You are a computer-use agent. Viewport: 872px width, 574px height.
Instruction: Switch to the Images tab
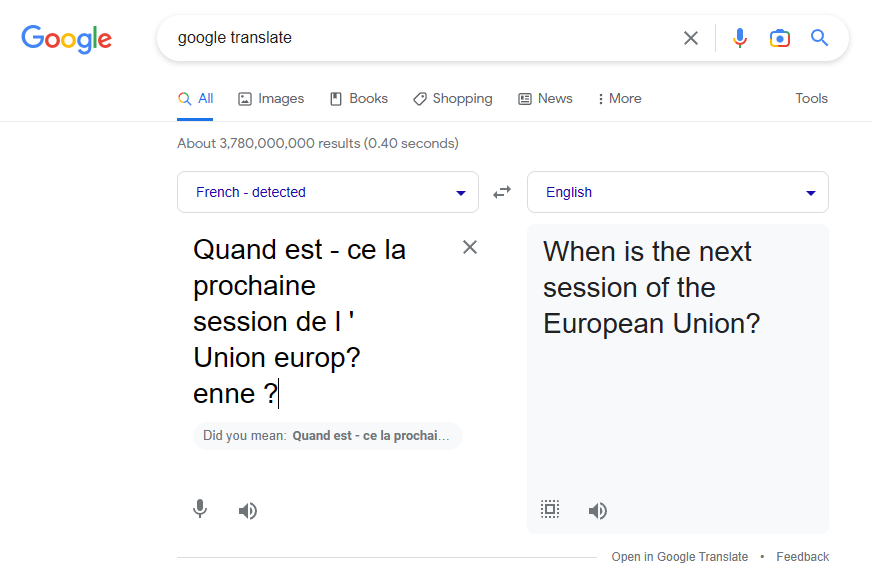point(271,98)
